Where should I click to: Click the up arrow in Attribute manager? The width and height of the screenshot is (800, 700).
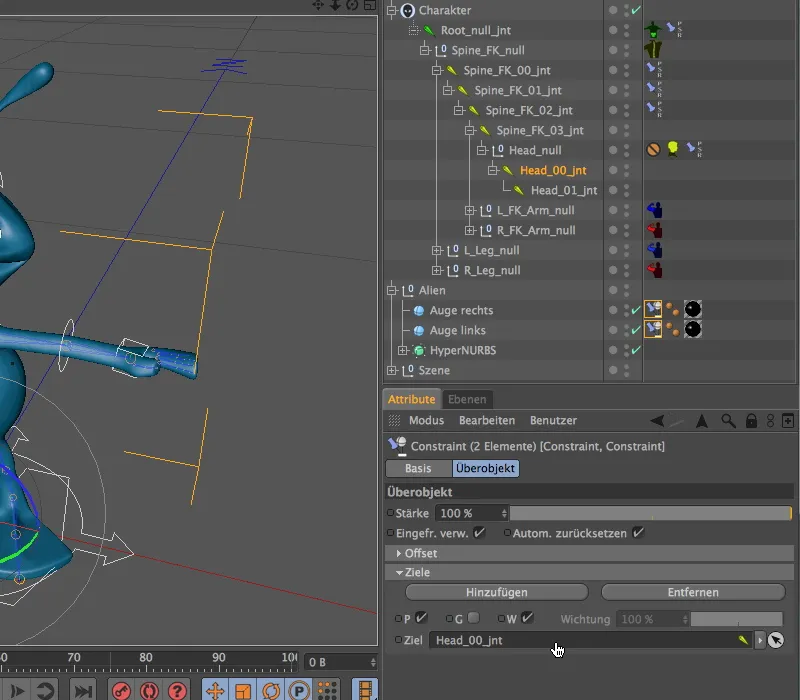702,421
